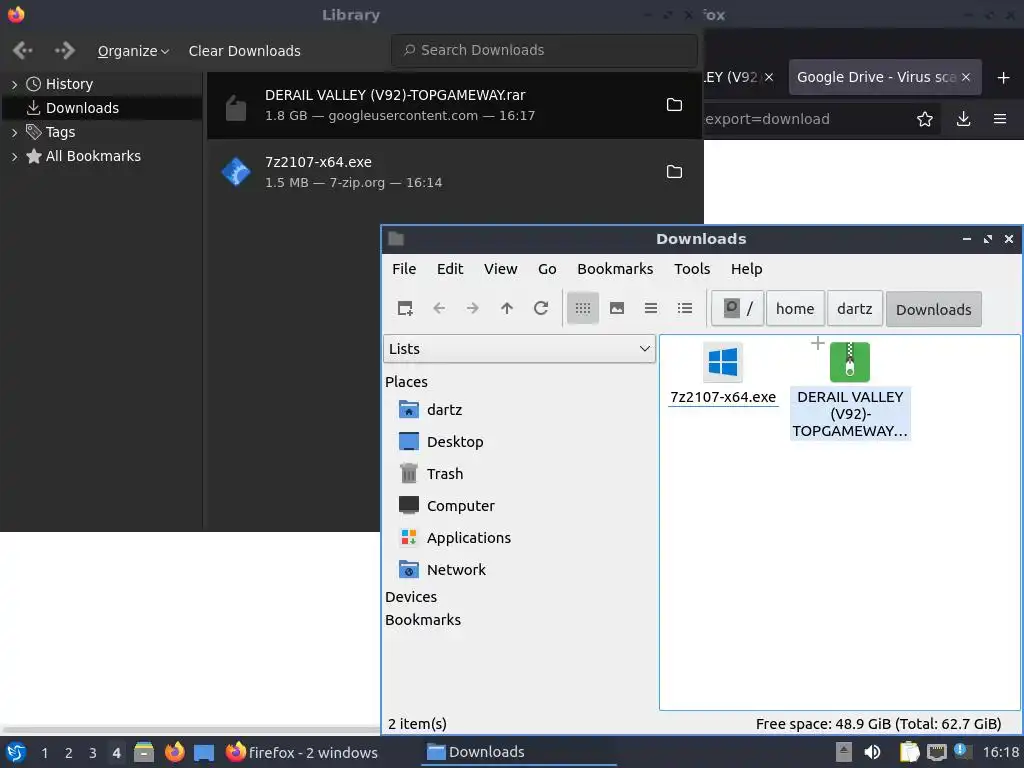1024x768 pixels.
Task: Switch to workspace 1
Action: point(44,753)
